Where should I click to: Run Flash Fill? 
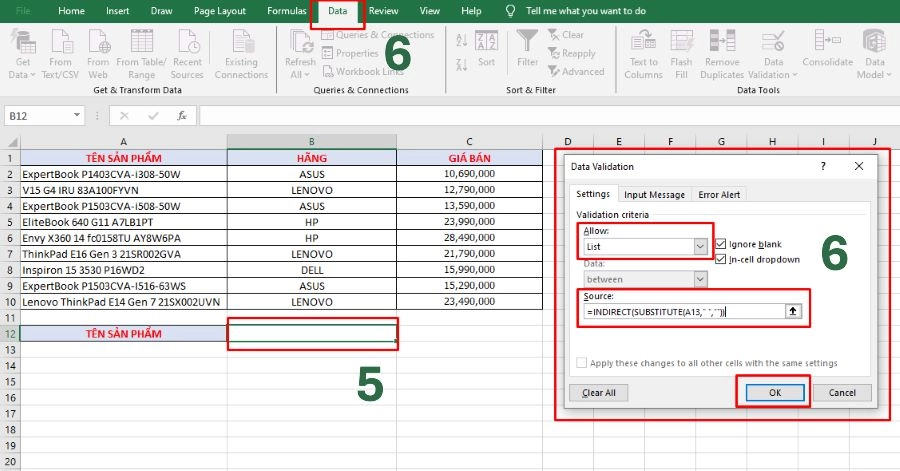tap(681, 55)
